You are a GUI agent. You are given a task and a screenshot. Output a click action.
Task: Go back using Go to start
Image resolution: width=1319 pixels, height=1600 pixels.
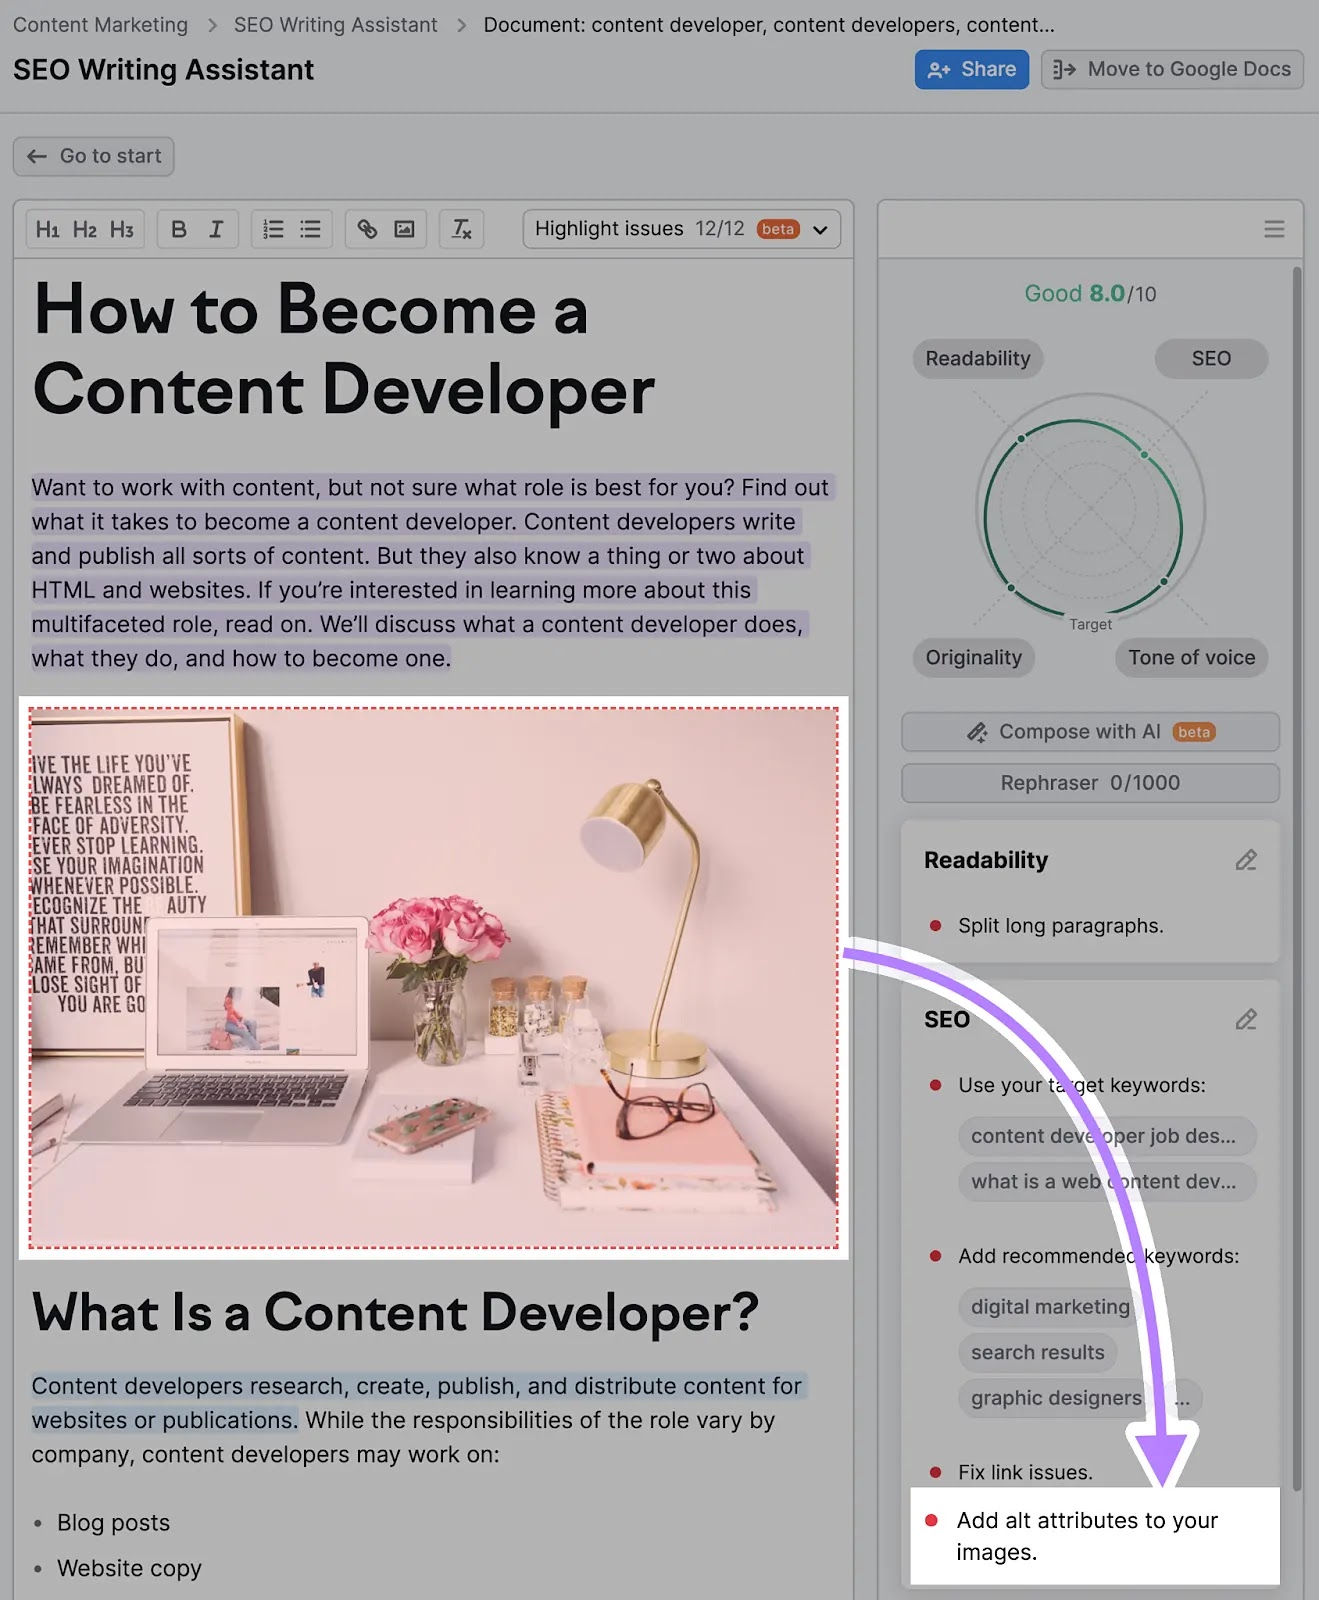click(x=94, y=157)
